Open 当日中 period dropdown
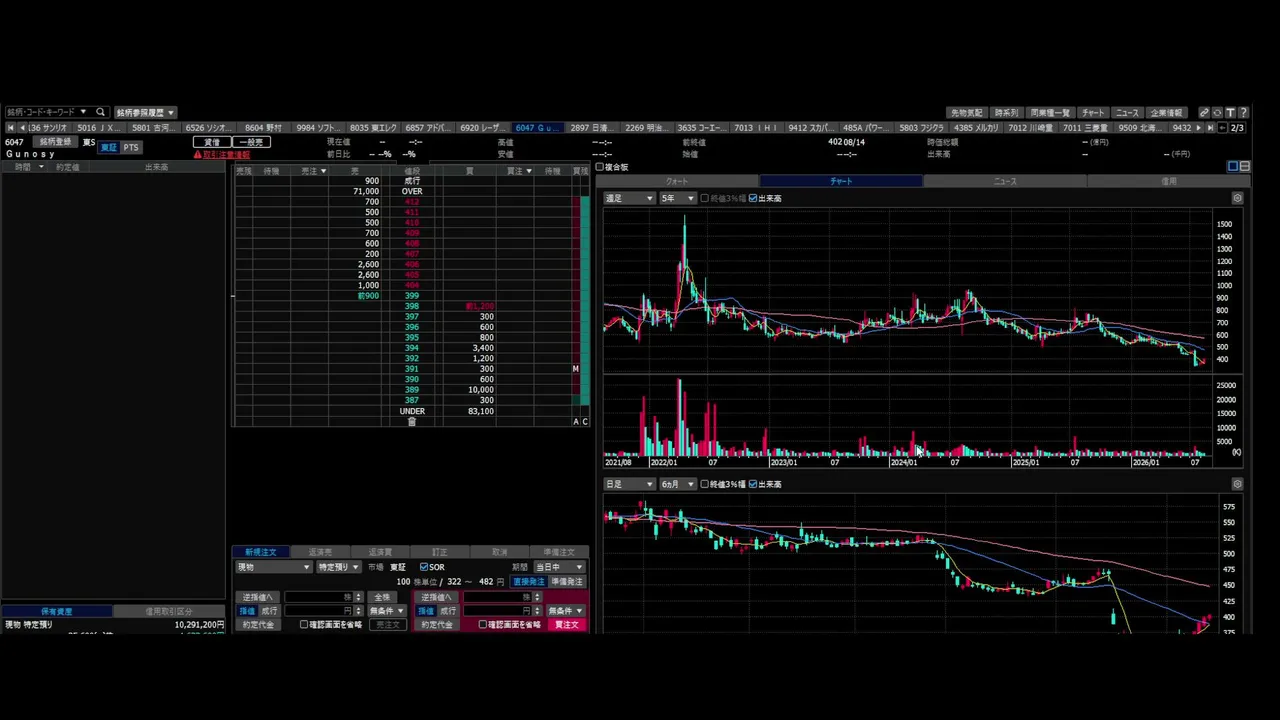The width and height of the screenshot is (1280, 720). click(x=559, y=567)
